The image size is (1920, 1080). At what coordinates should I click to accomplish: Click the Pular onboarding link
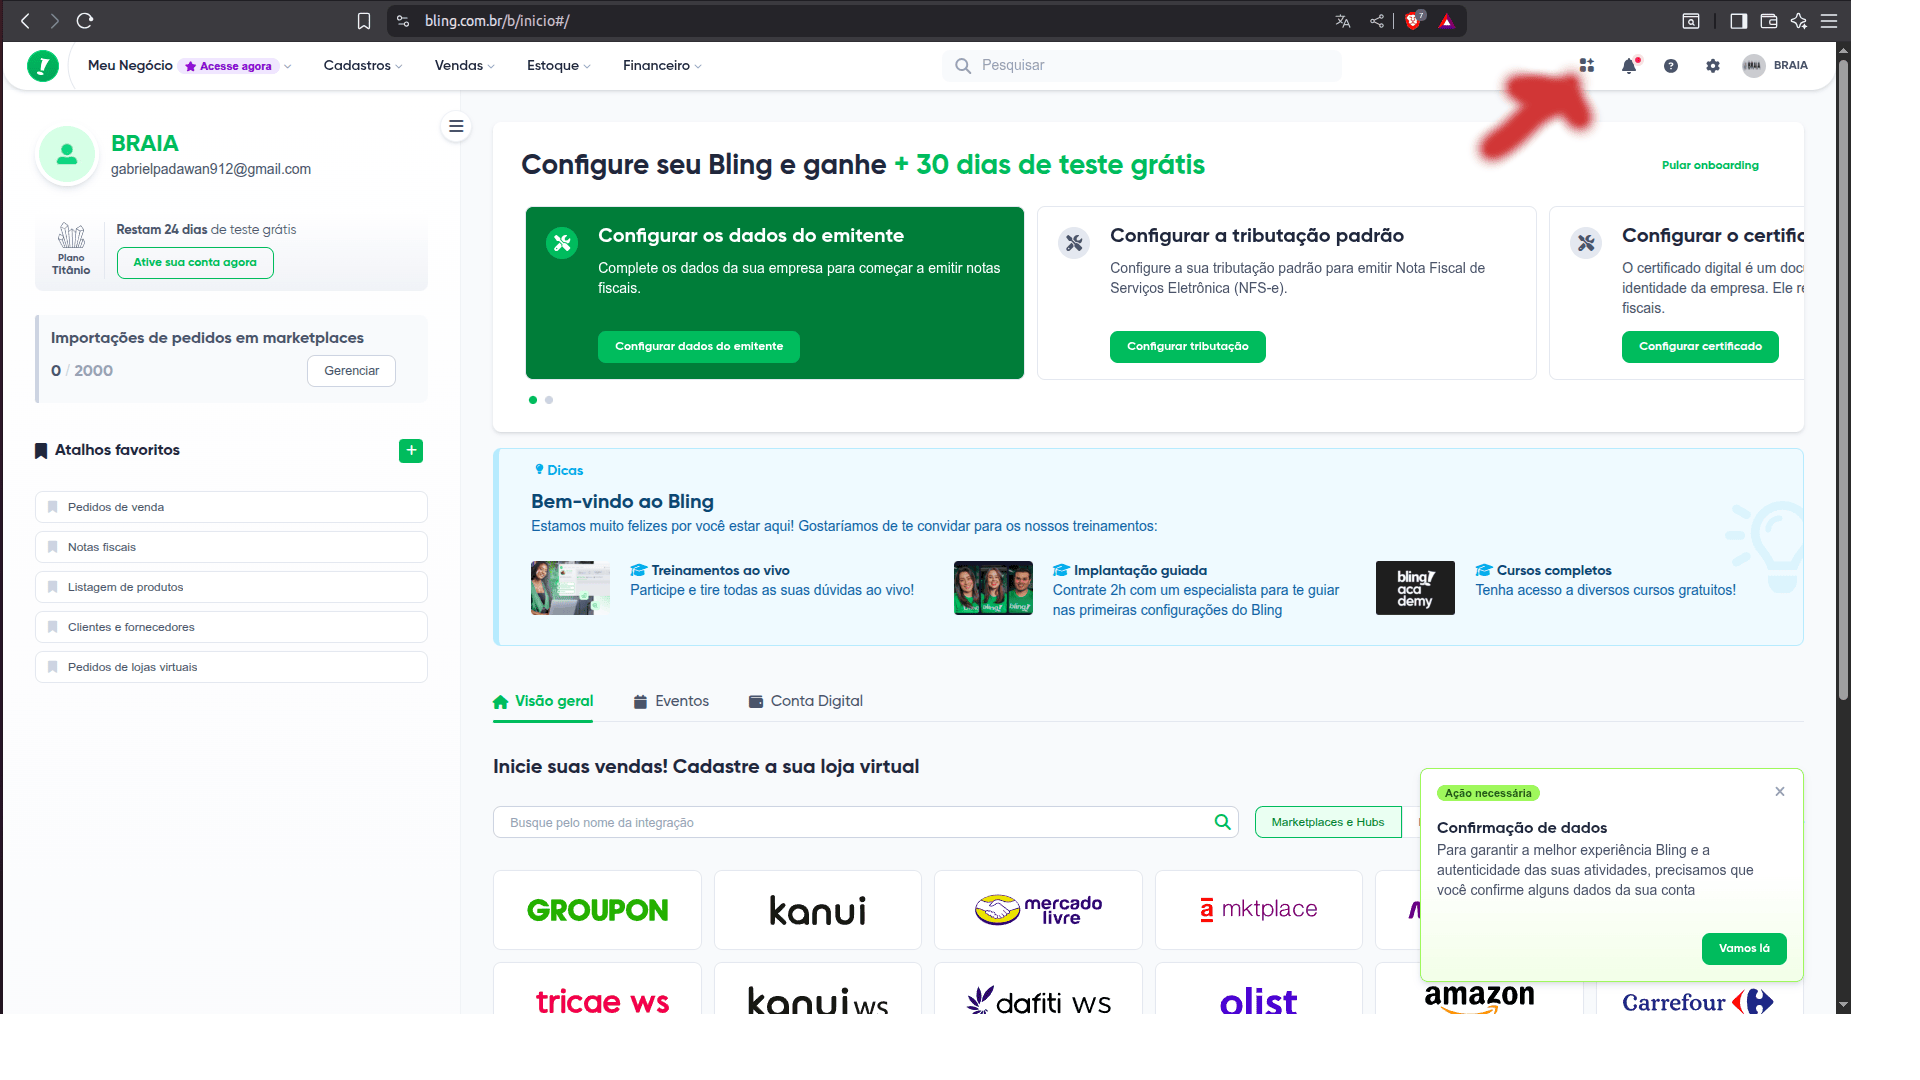[1711, 165]
